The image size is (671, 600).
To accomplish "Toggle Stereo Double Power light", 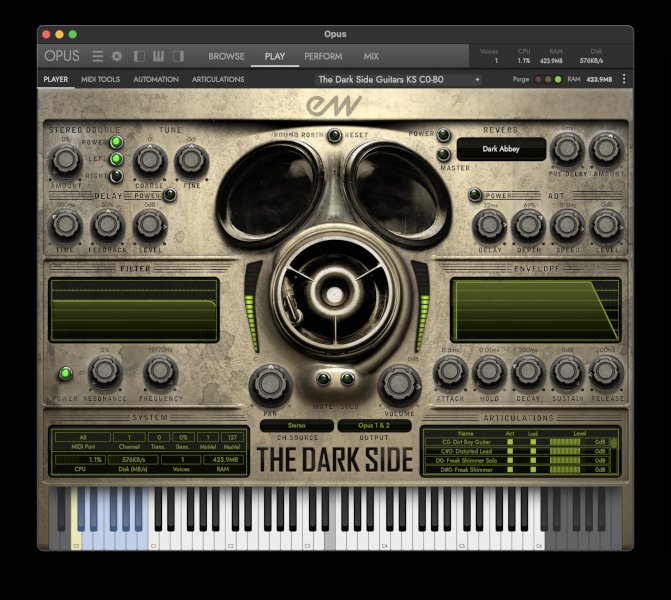I will [x=116, y=142].
